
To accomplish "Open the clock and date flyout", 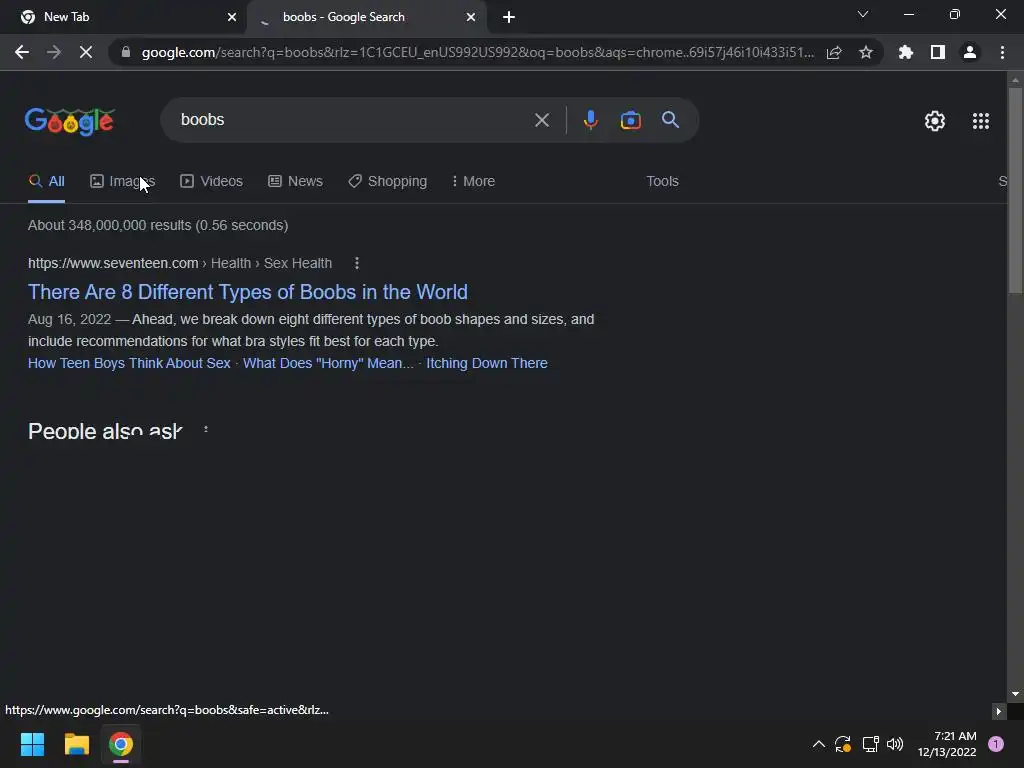I will tap(947, 744).
